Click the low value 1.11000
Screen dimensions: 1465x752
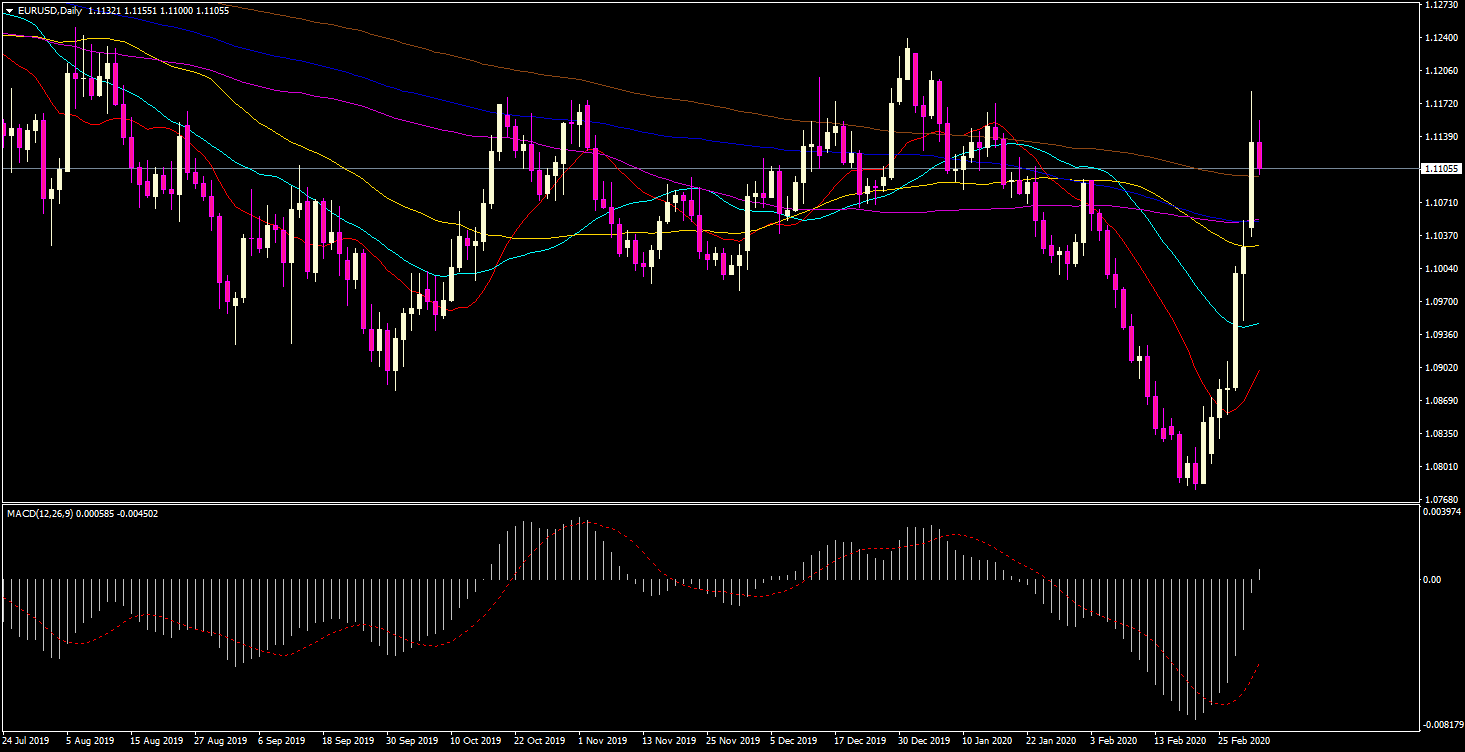pos(178,11)
